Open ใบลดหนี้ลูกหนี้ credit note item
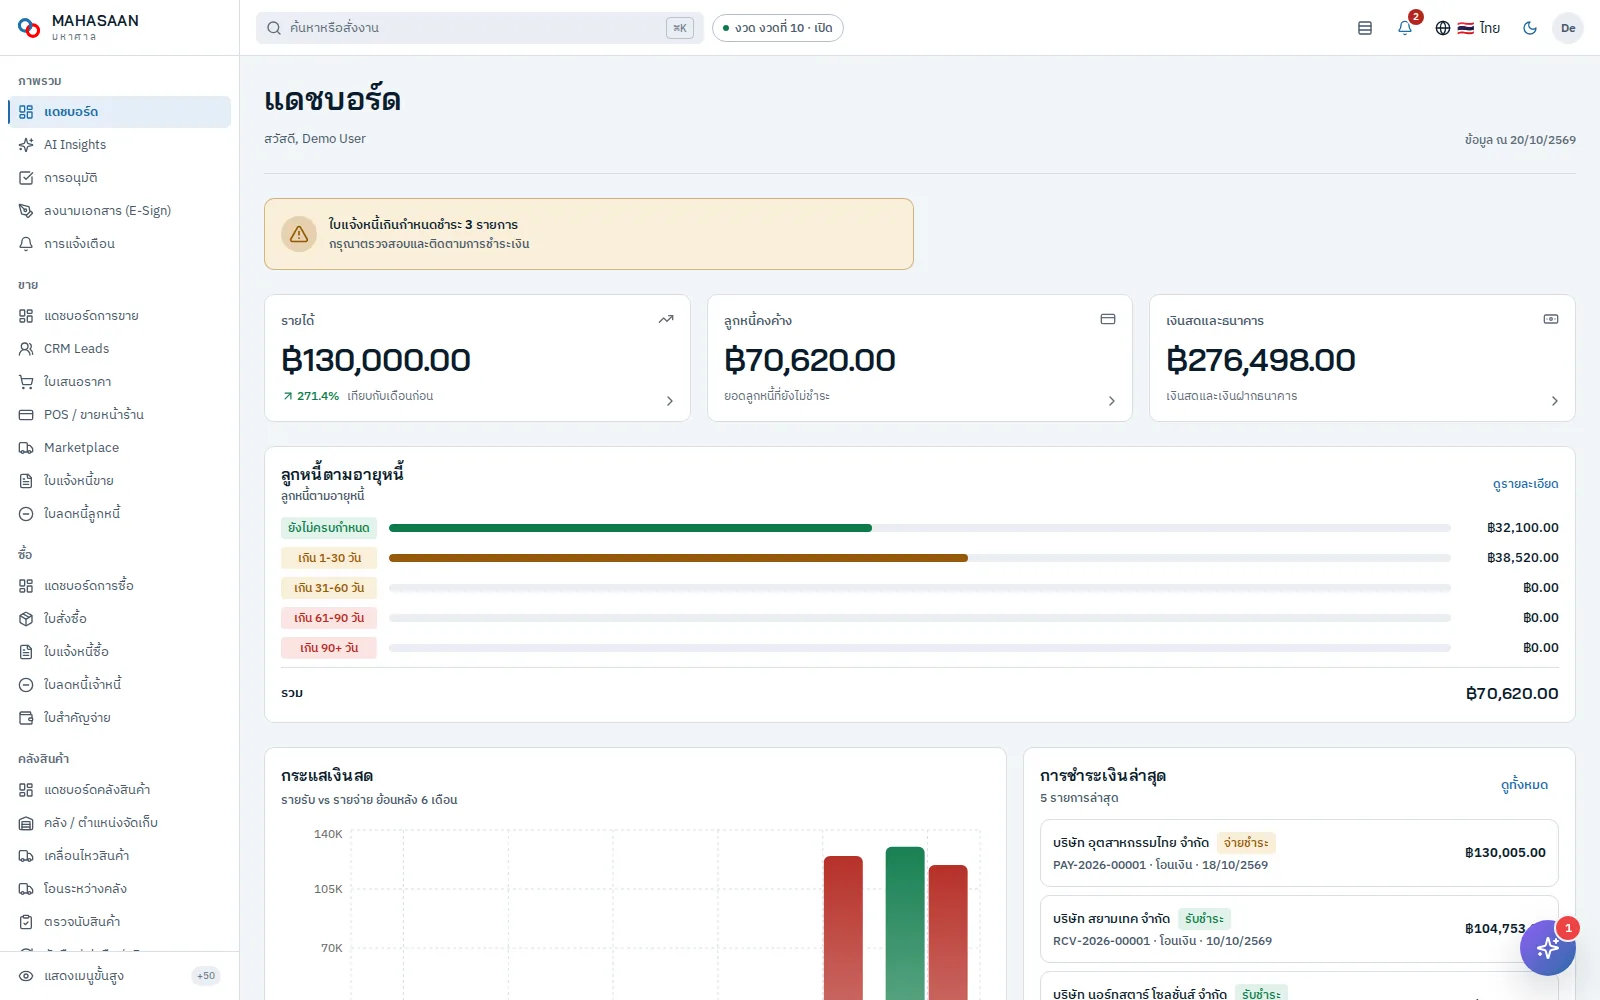This screenshot has width=1600, height=1000. 119,514
